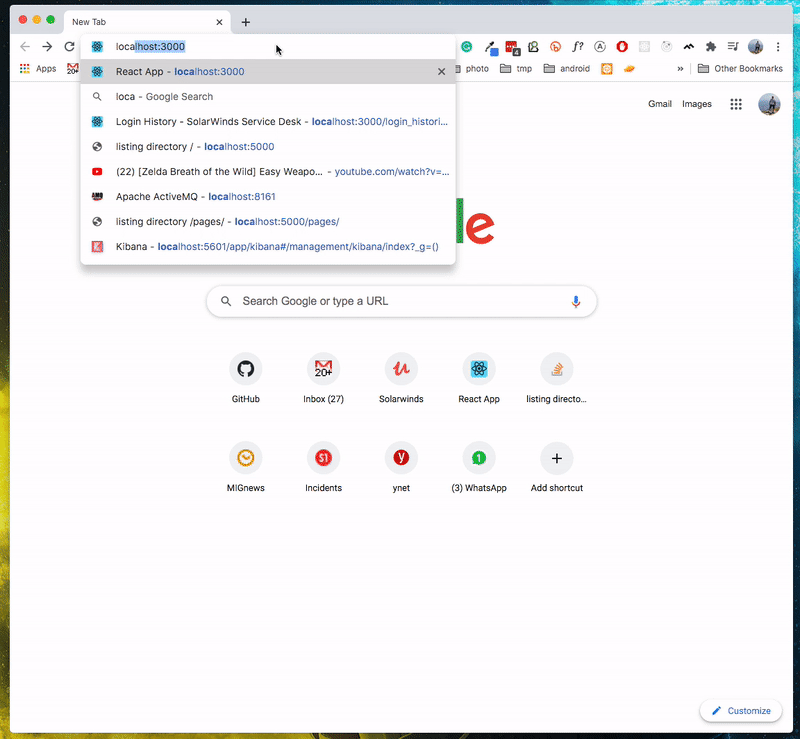This screenshot has width=800, height=739.
Task: Open the media playlist control icon
Action: coord(733,47)
